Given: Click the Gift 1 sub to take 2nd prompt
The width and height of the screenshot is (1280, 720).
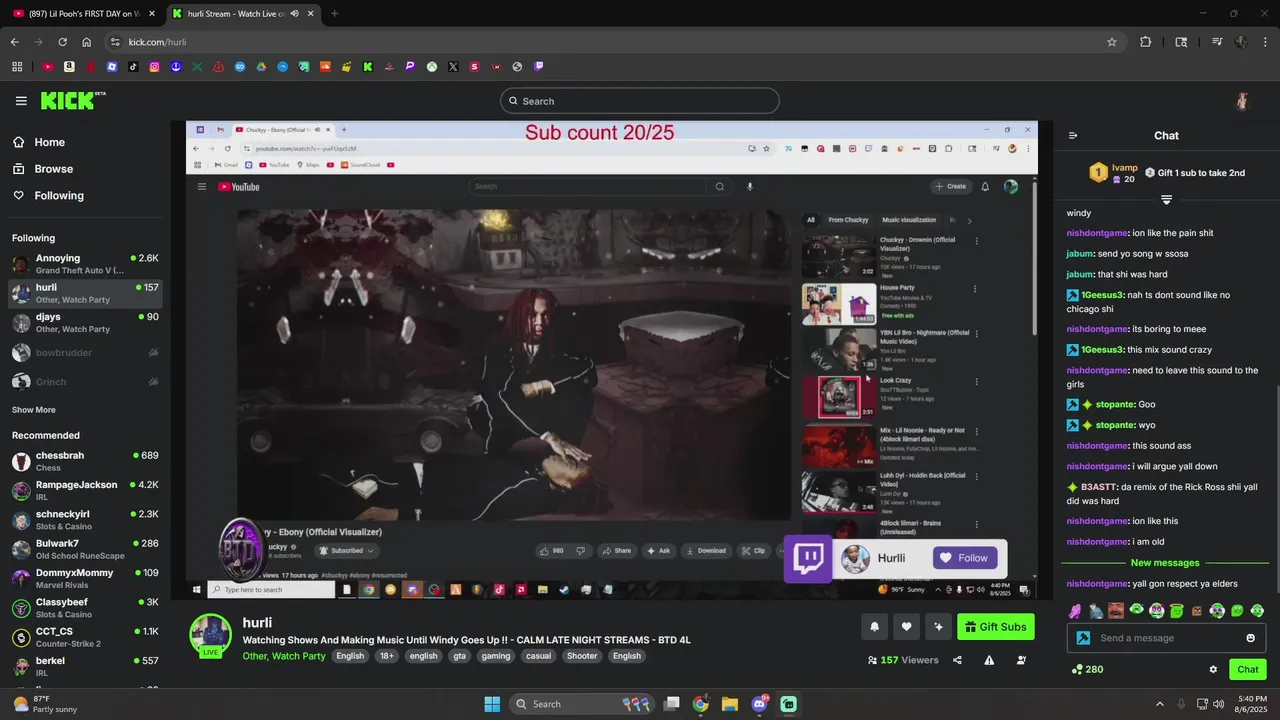Looking at the screenshot, I should (x=1194, y=173).
